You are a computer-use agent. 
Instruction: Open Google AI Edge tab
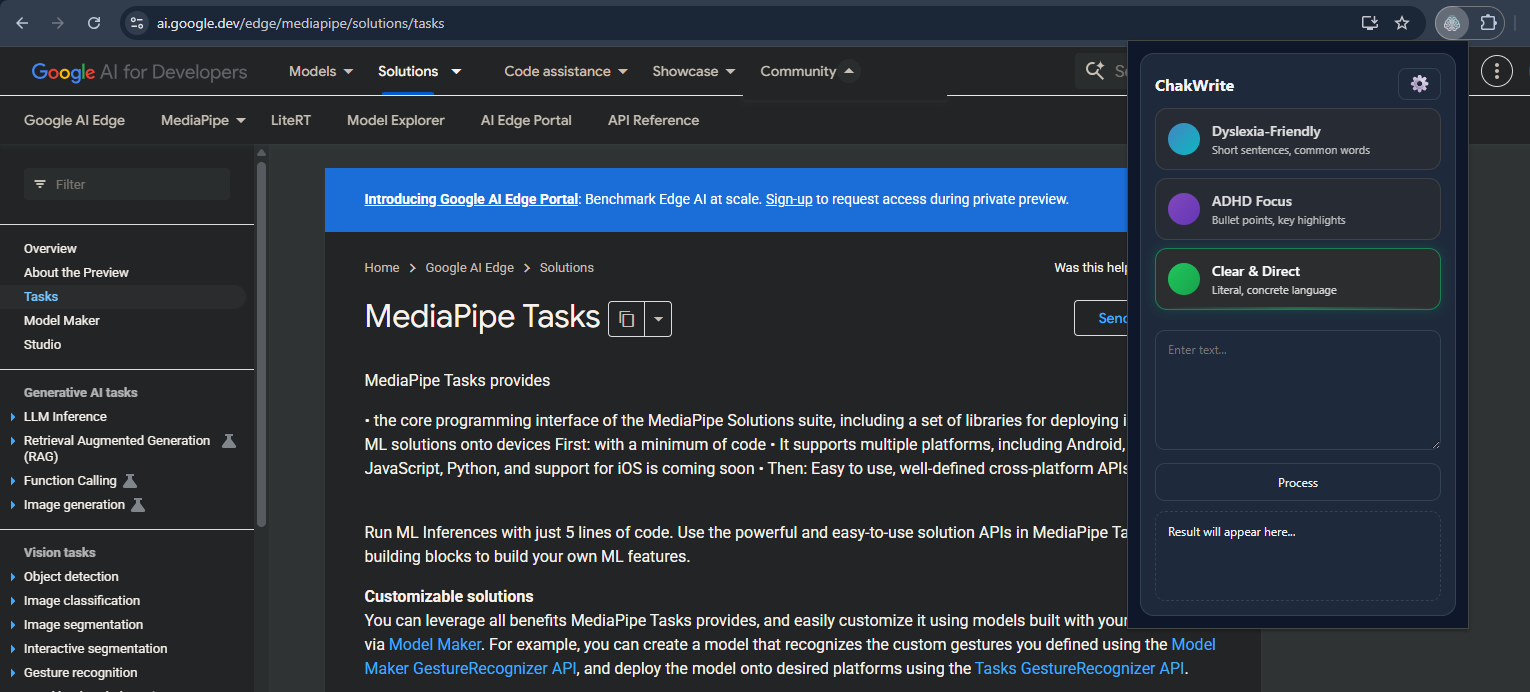(x=74, y=120)
